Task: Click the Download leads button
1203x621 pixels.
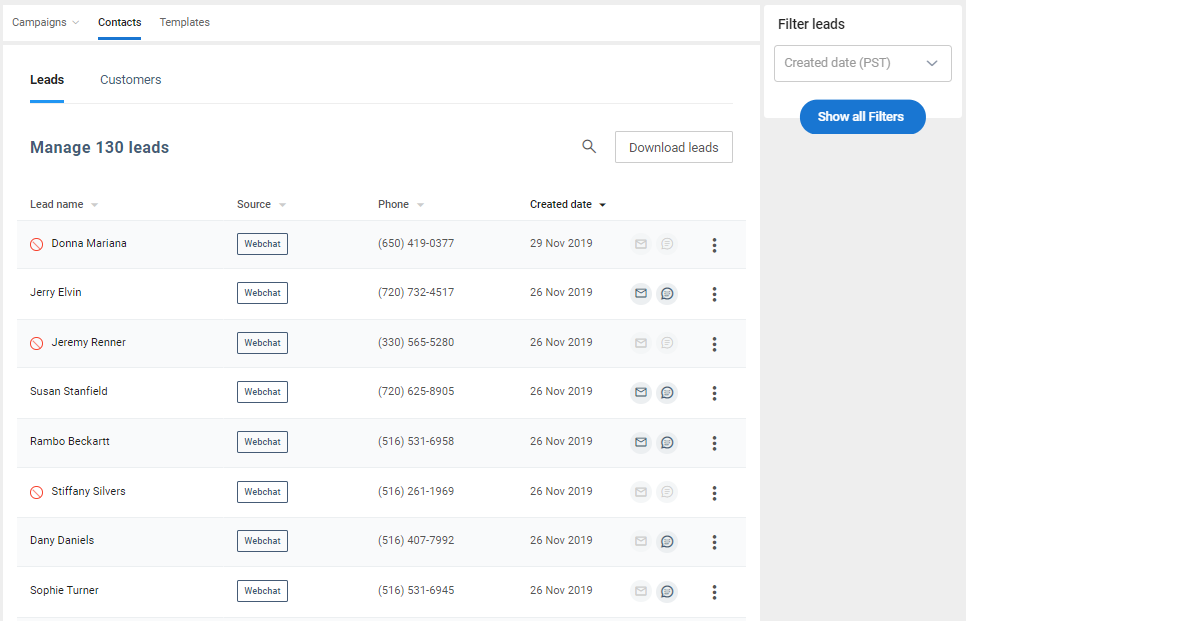Action: click(x=673, y=147)
